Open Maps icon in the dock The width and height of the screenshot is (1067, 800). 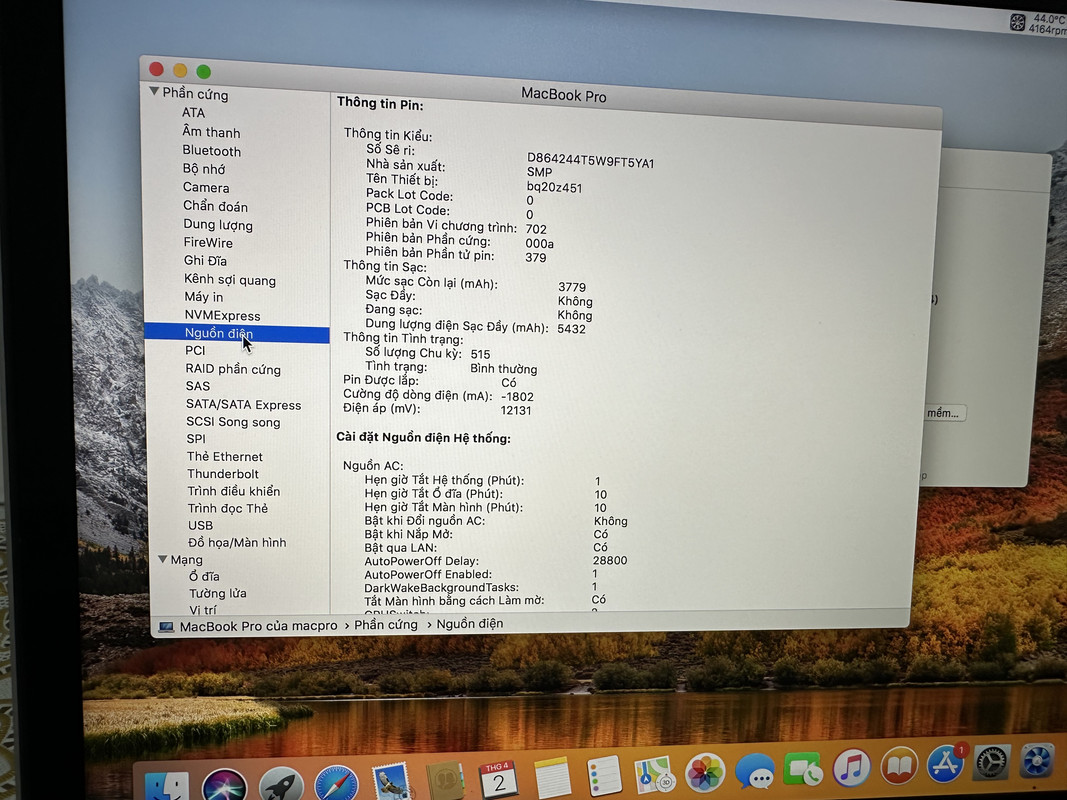tap(655, 774)
